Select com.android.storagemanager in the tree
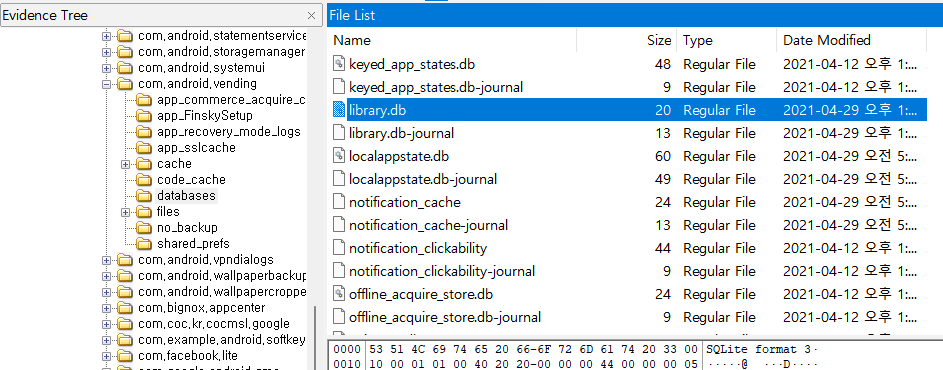Viewport: 943px width, 370px height. tap(221, 52)
